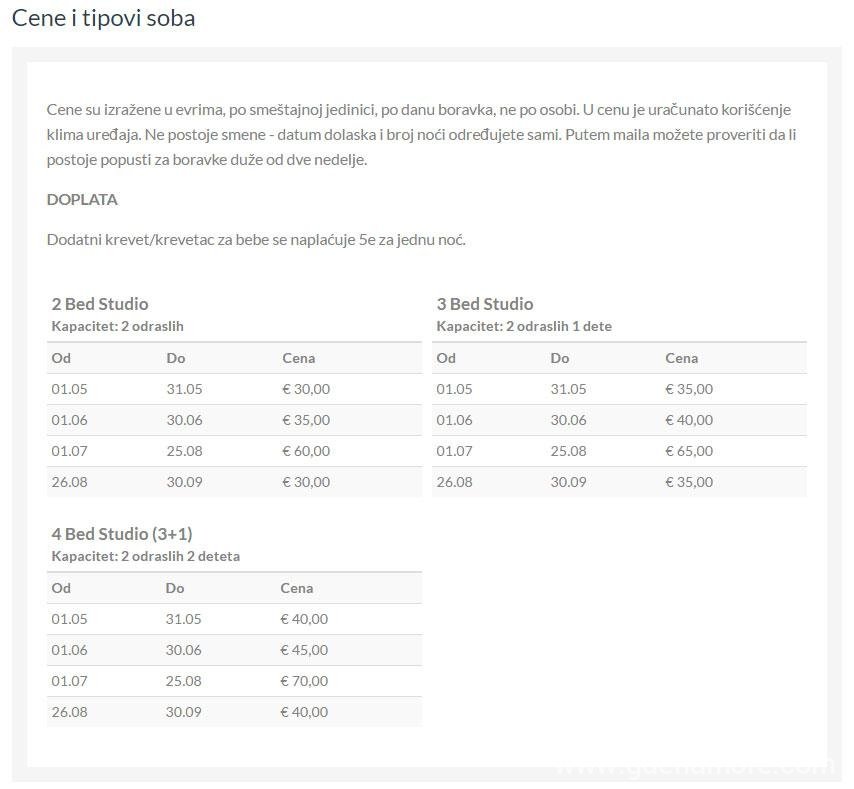Screen dimensions: 854x789
Task: Click 26.08 date in 4 Bed Studio table
Action: click(x=70, y=712)
